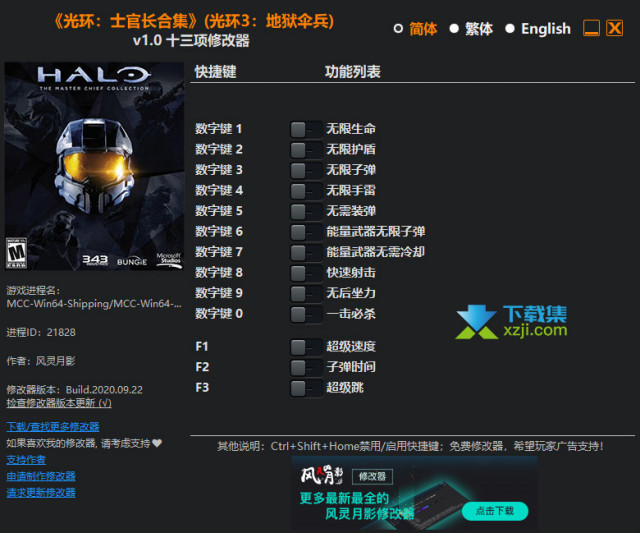640x533 pixels.
Task: Turn on the 无限子弹 switch
Action: click(306, 170)
